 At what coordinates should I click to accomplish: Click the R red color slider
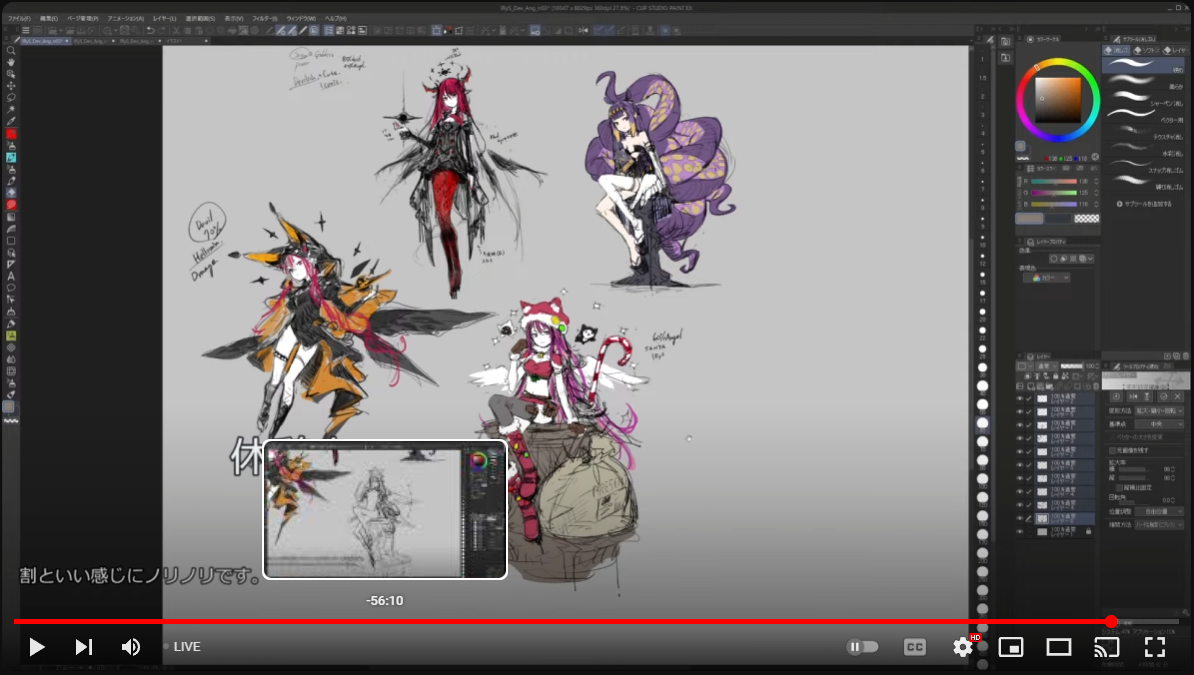pyautogui.click(x=1054, y=181)
